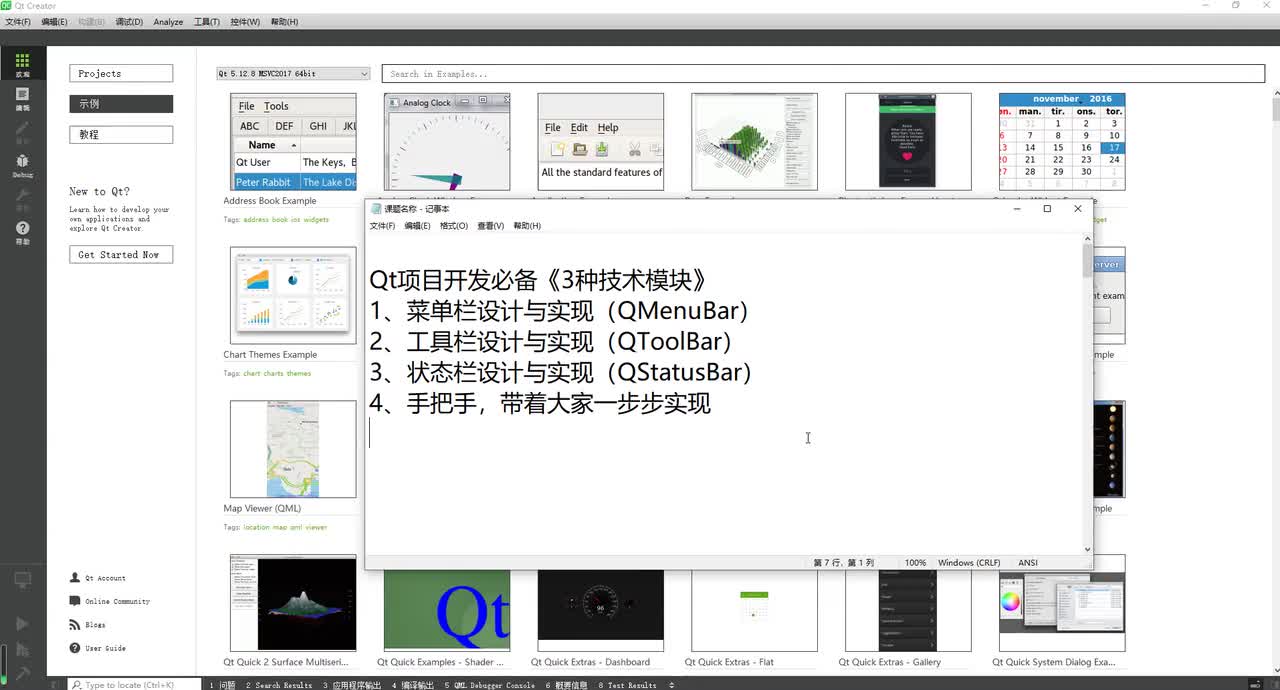Select the Projects button on Welcome page
The height and width of the screenshot is (690, 1280).
tap(121, 73)
